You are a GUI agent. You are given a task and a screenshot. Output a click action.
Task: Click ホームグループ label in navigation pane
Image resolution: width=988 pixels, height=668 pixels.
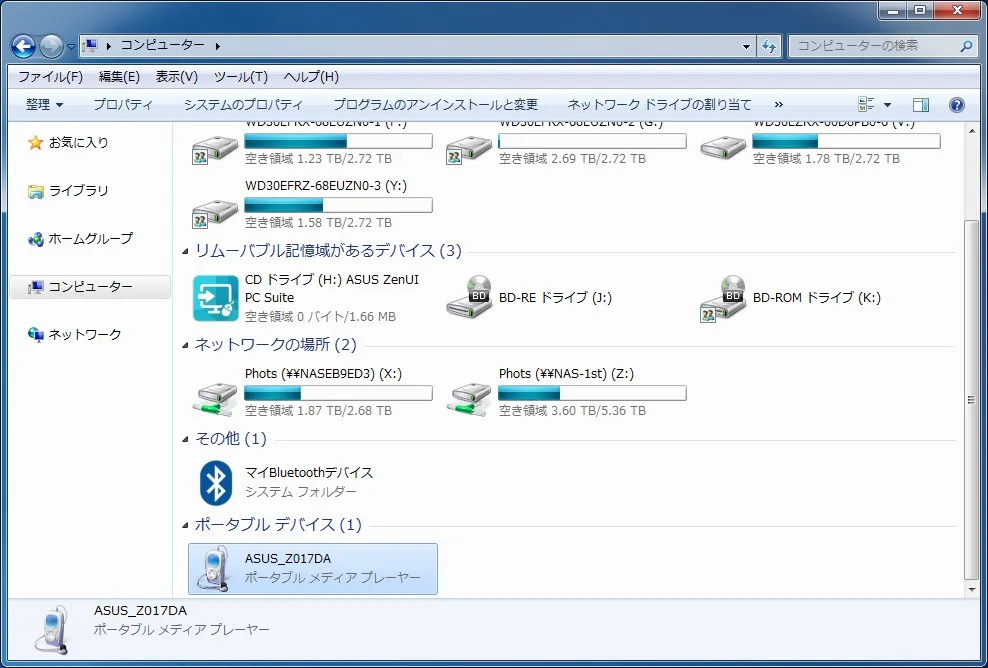tap(91, 239)
